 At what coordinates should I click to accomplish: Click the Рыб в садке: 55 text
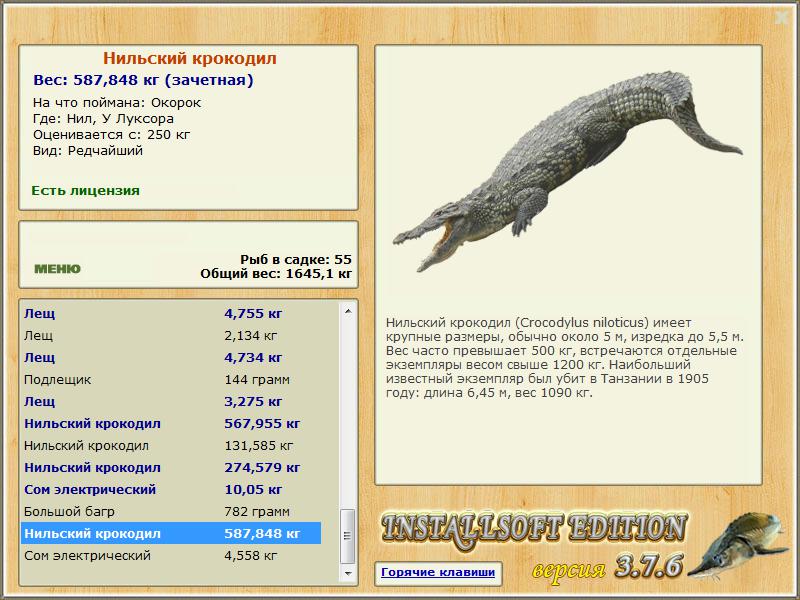point(296,259)
